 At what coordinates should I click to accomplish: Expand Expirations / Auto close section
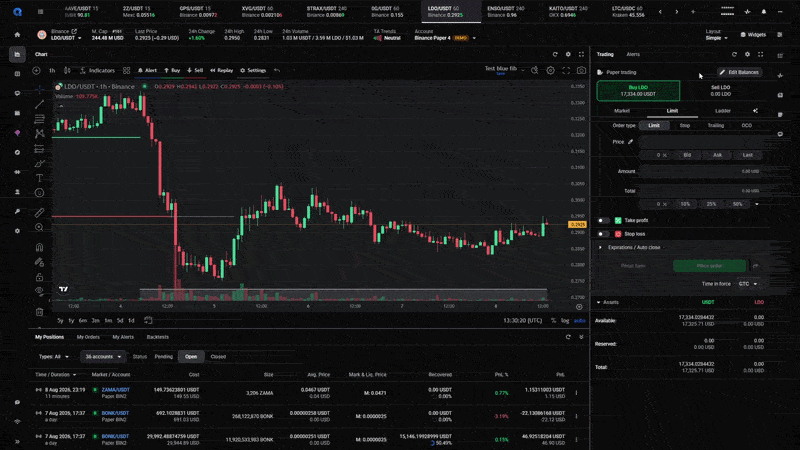(x=630, y=247)
